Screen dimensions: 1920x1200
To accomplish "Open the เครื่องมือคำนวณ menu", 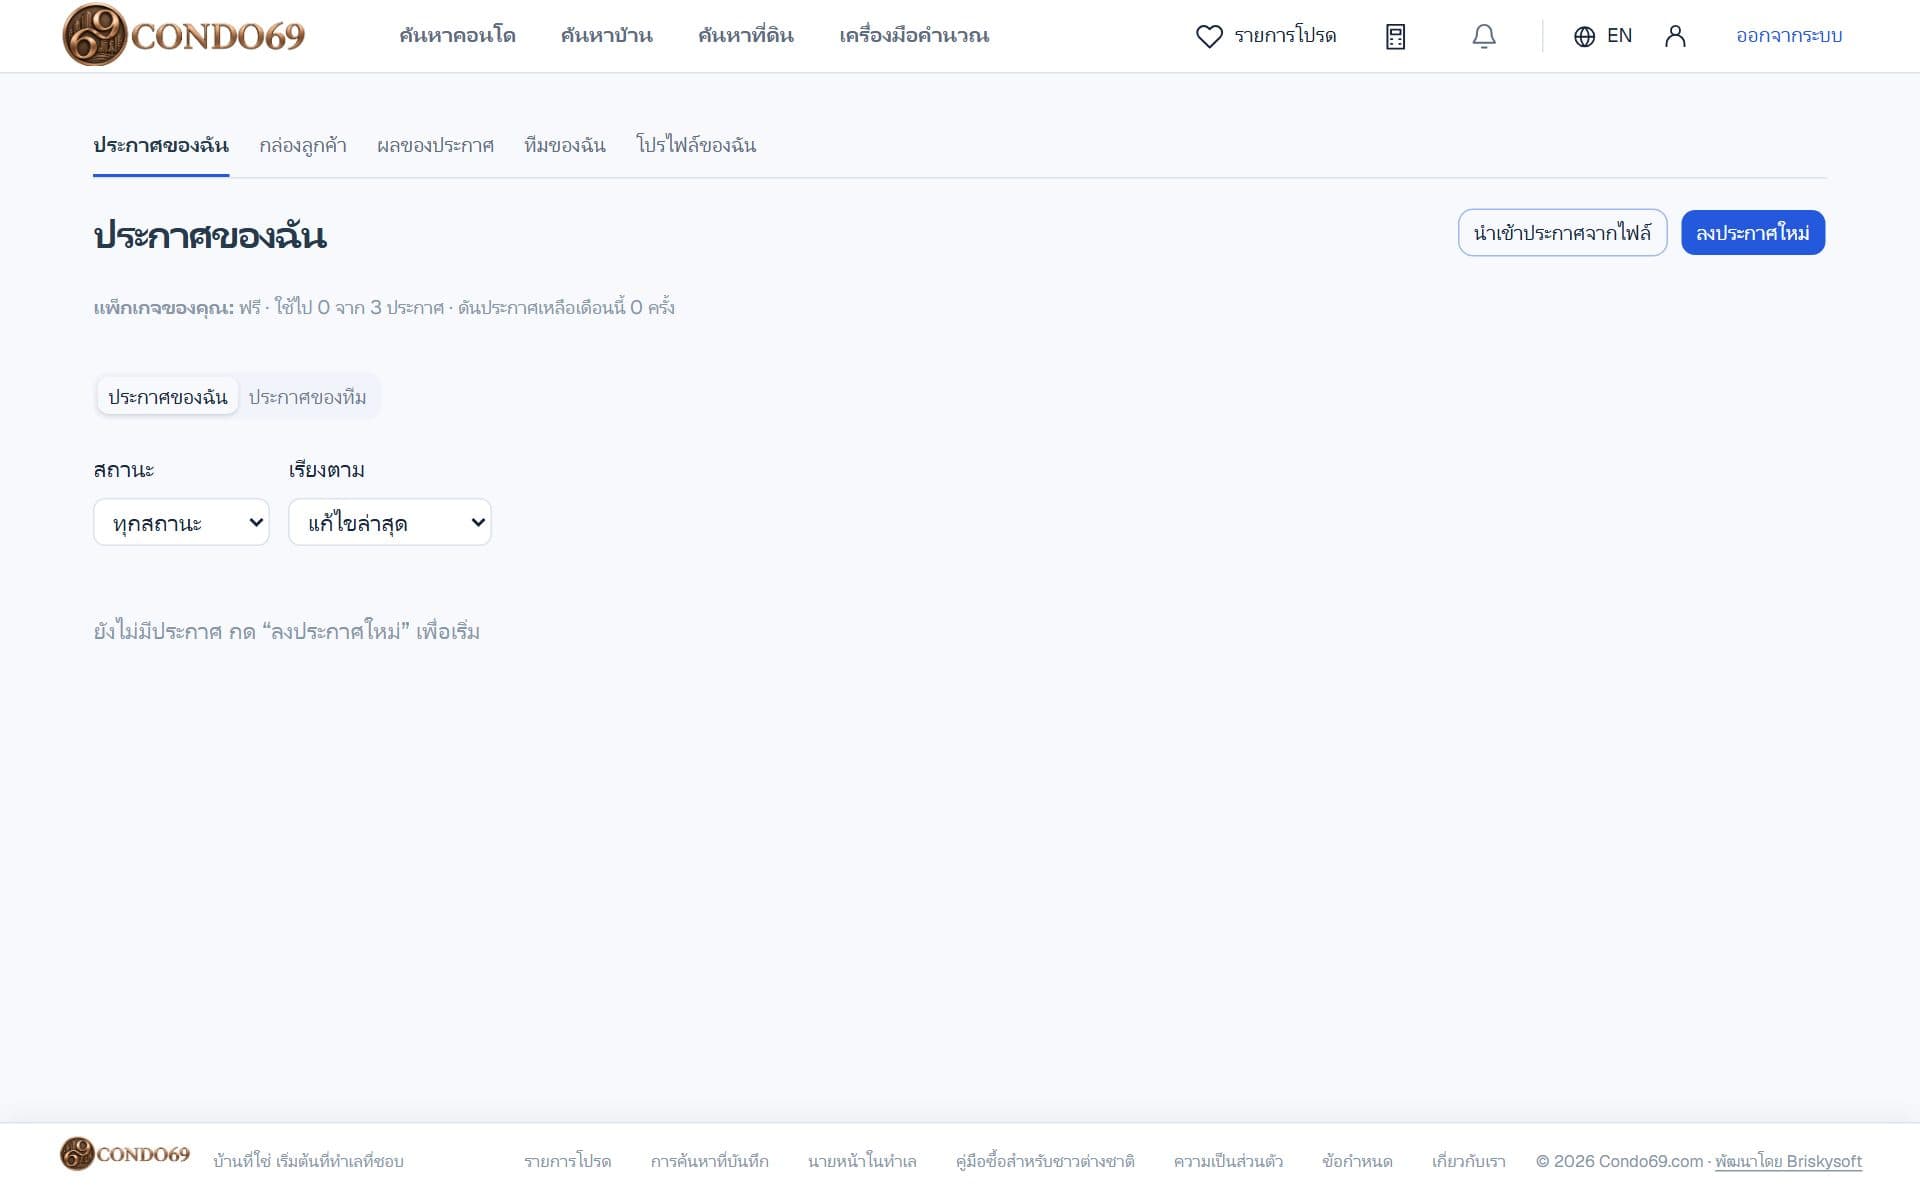I will click(x=914, y=36).
